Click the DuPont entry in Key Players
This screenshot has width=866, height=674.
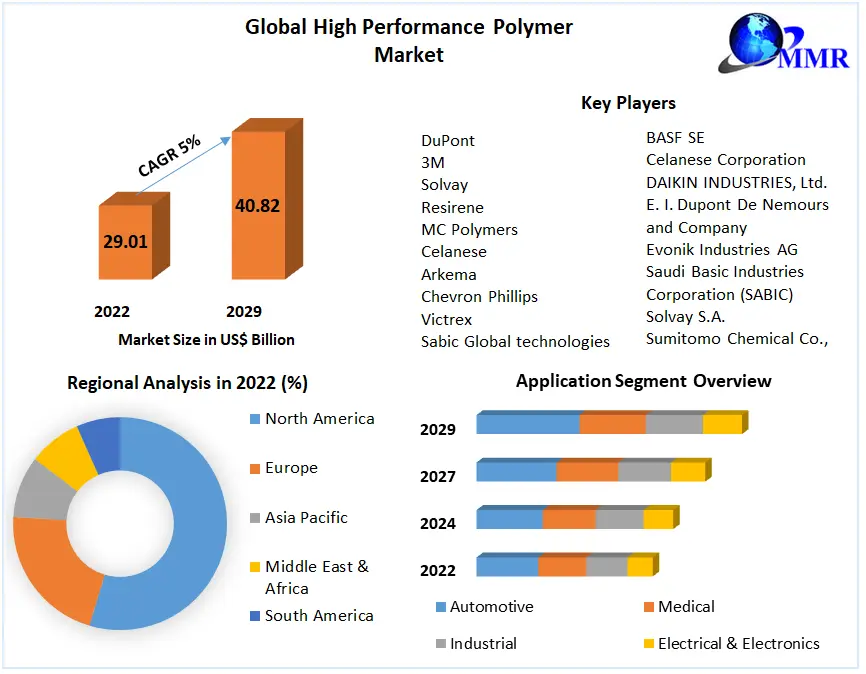pyautogui.click(x=448, y=140)
